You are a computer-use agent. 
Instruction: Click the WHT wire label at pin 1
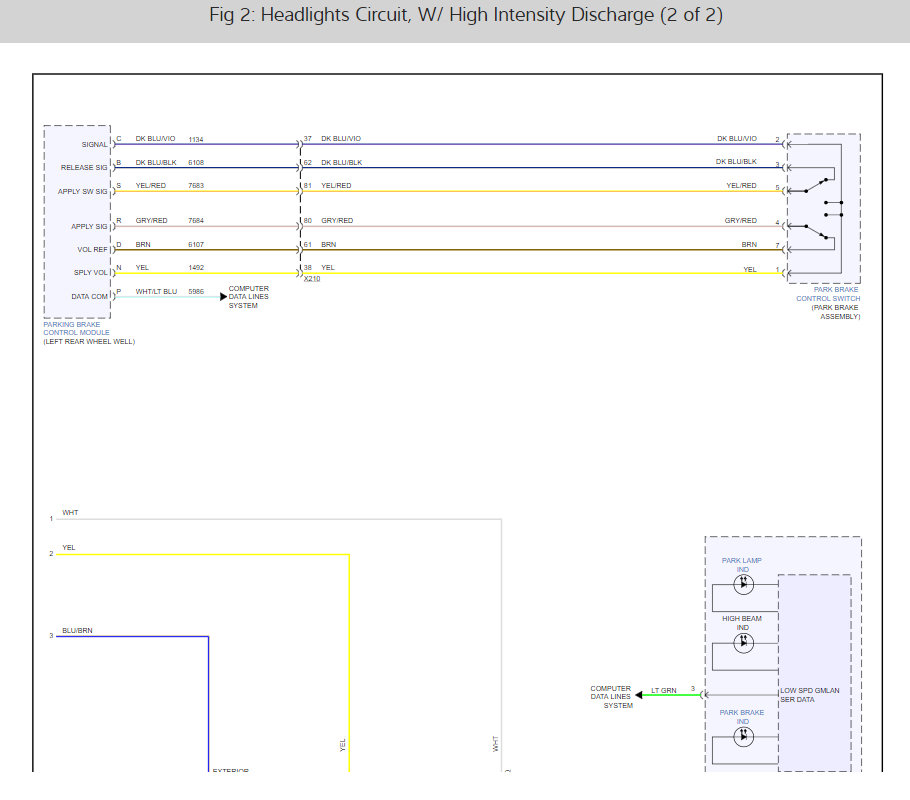tap(70, 513)
